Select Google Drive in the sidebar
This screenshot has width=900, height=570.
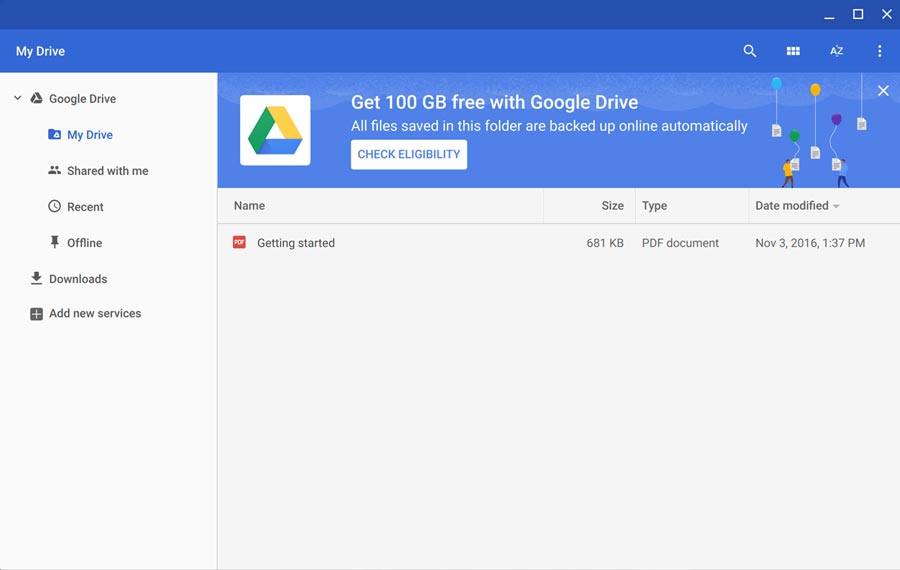83,99
